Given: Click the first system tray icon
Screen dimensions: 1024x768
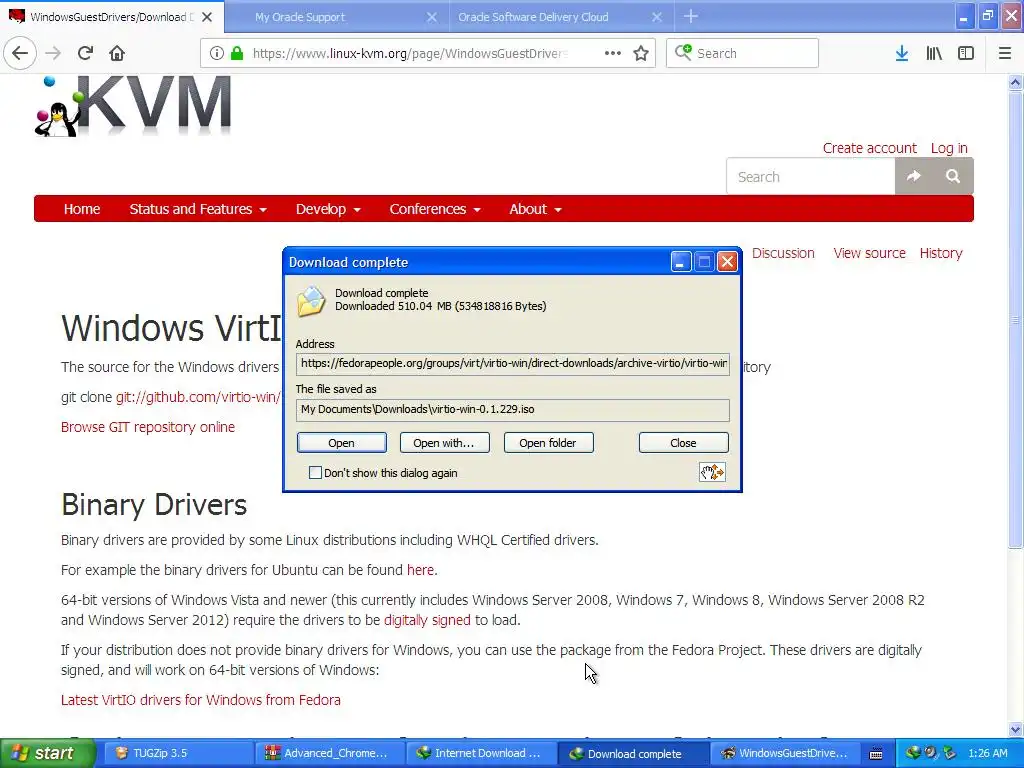Looking at the screenshot, I should [914, 753].
